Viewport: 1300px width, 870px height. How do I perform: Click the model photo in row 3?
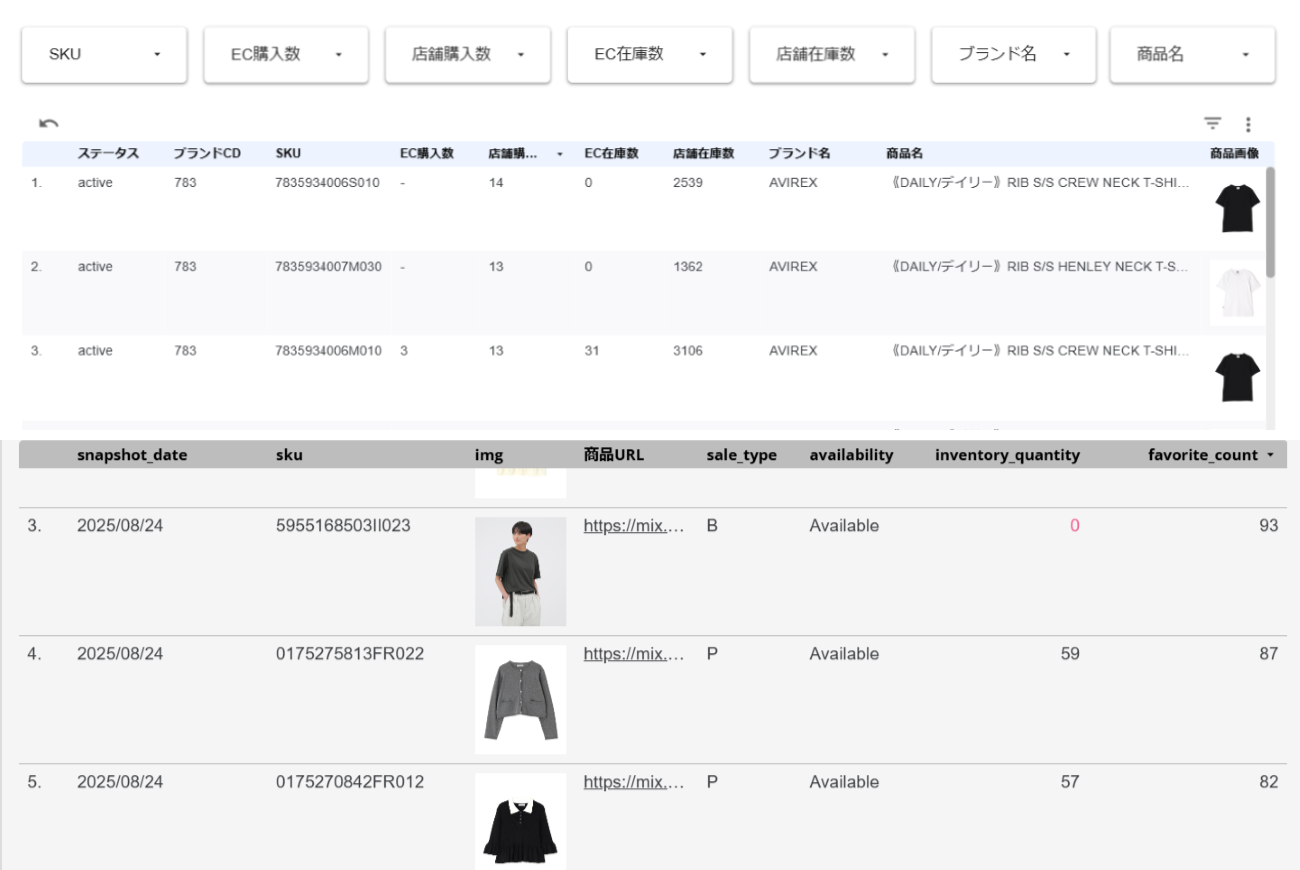click(520, 571)
